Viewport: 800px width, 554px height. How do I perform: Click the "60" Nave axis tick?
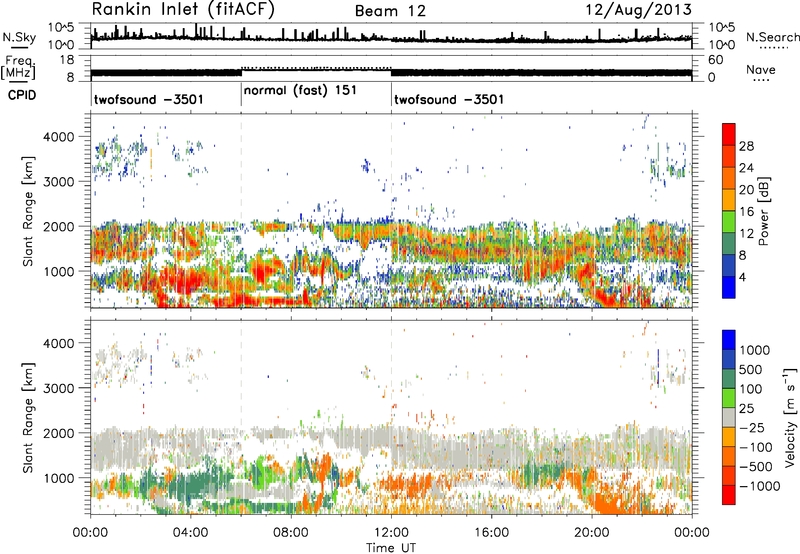point(715,60)
